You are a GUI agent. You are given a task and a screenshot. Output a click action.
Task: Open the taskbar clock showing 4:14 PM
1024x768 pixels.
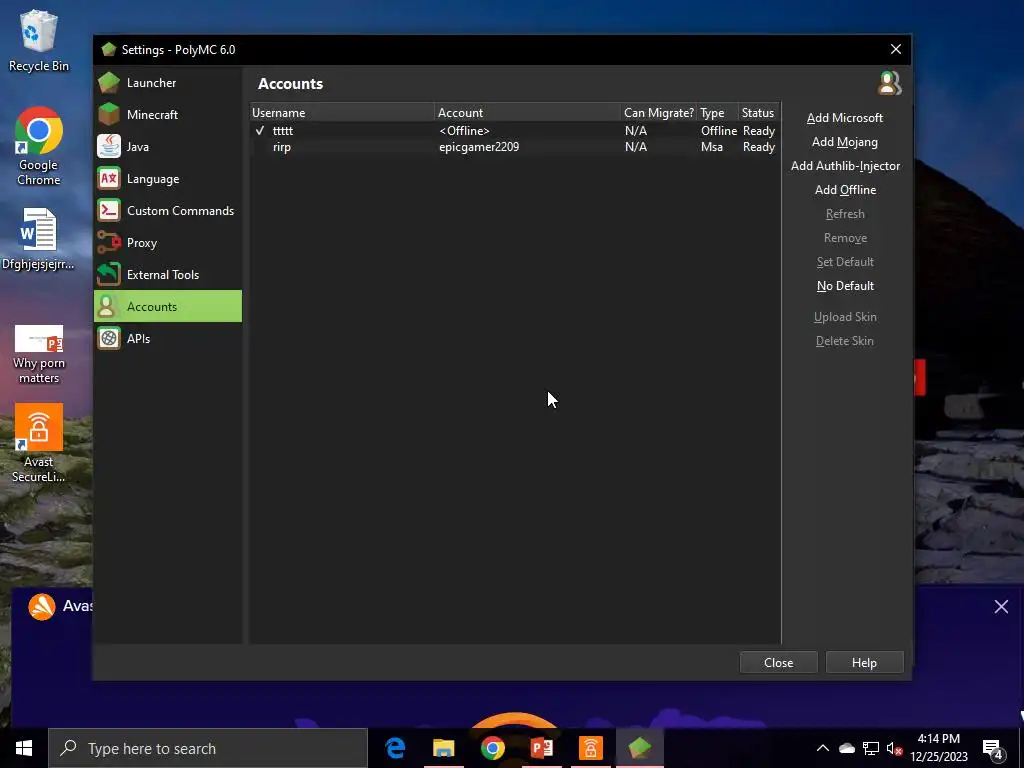pyautogui.click(x=938, y=748)
